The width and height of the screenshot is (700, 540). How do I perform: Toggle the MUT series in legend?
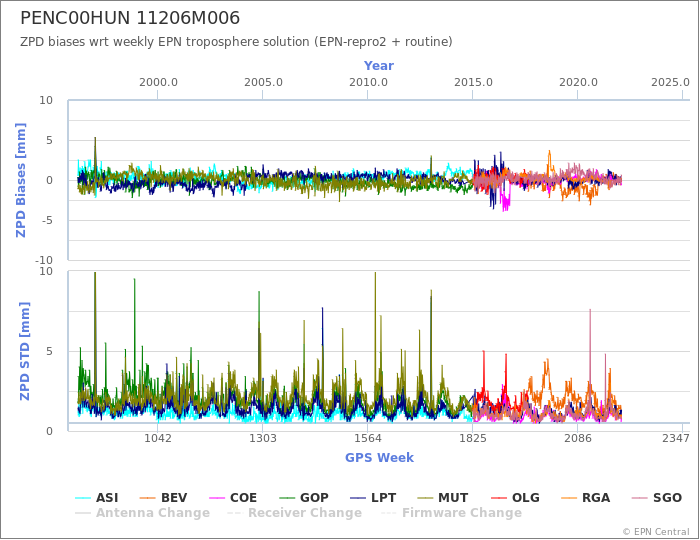click(442, 498)
